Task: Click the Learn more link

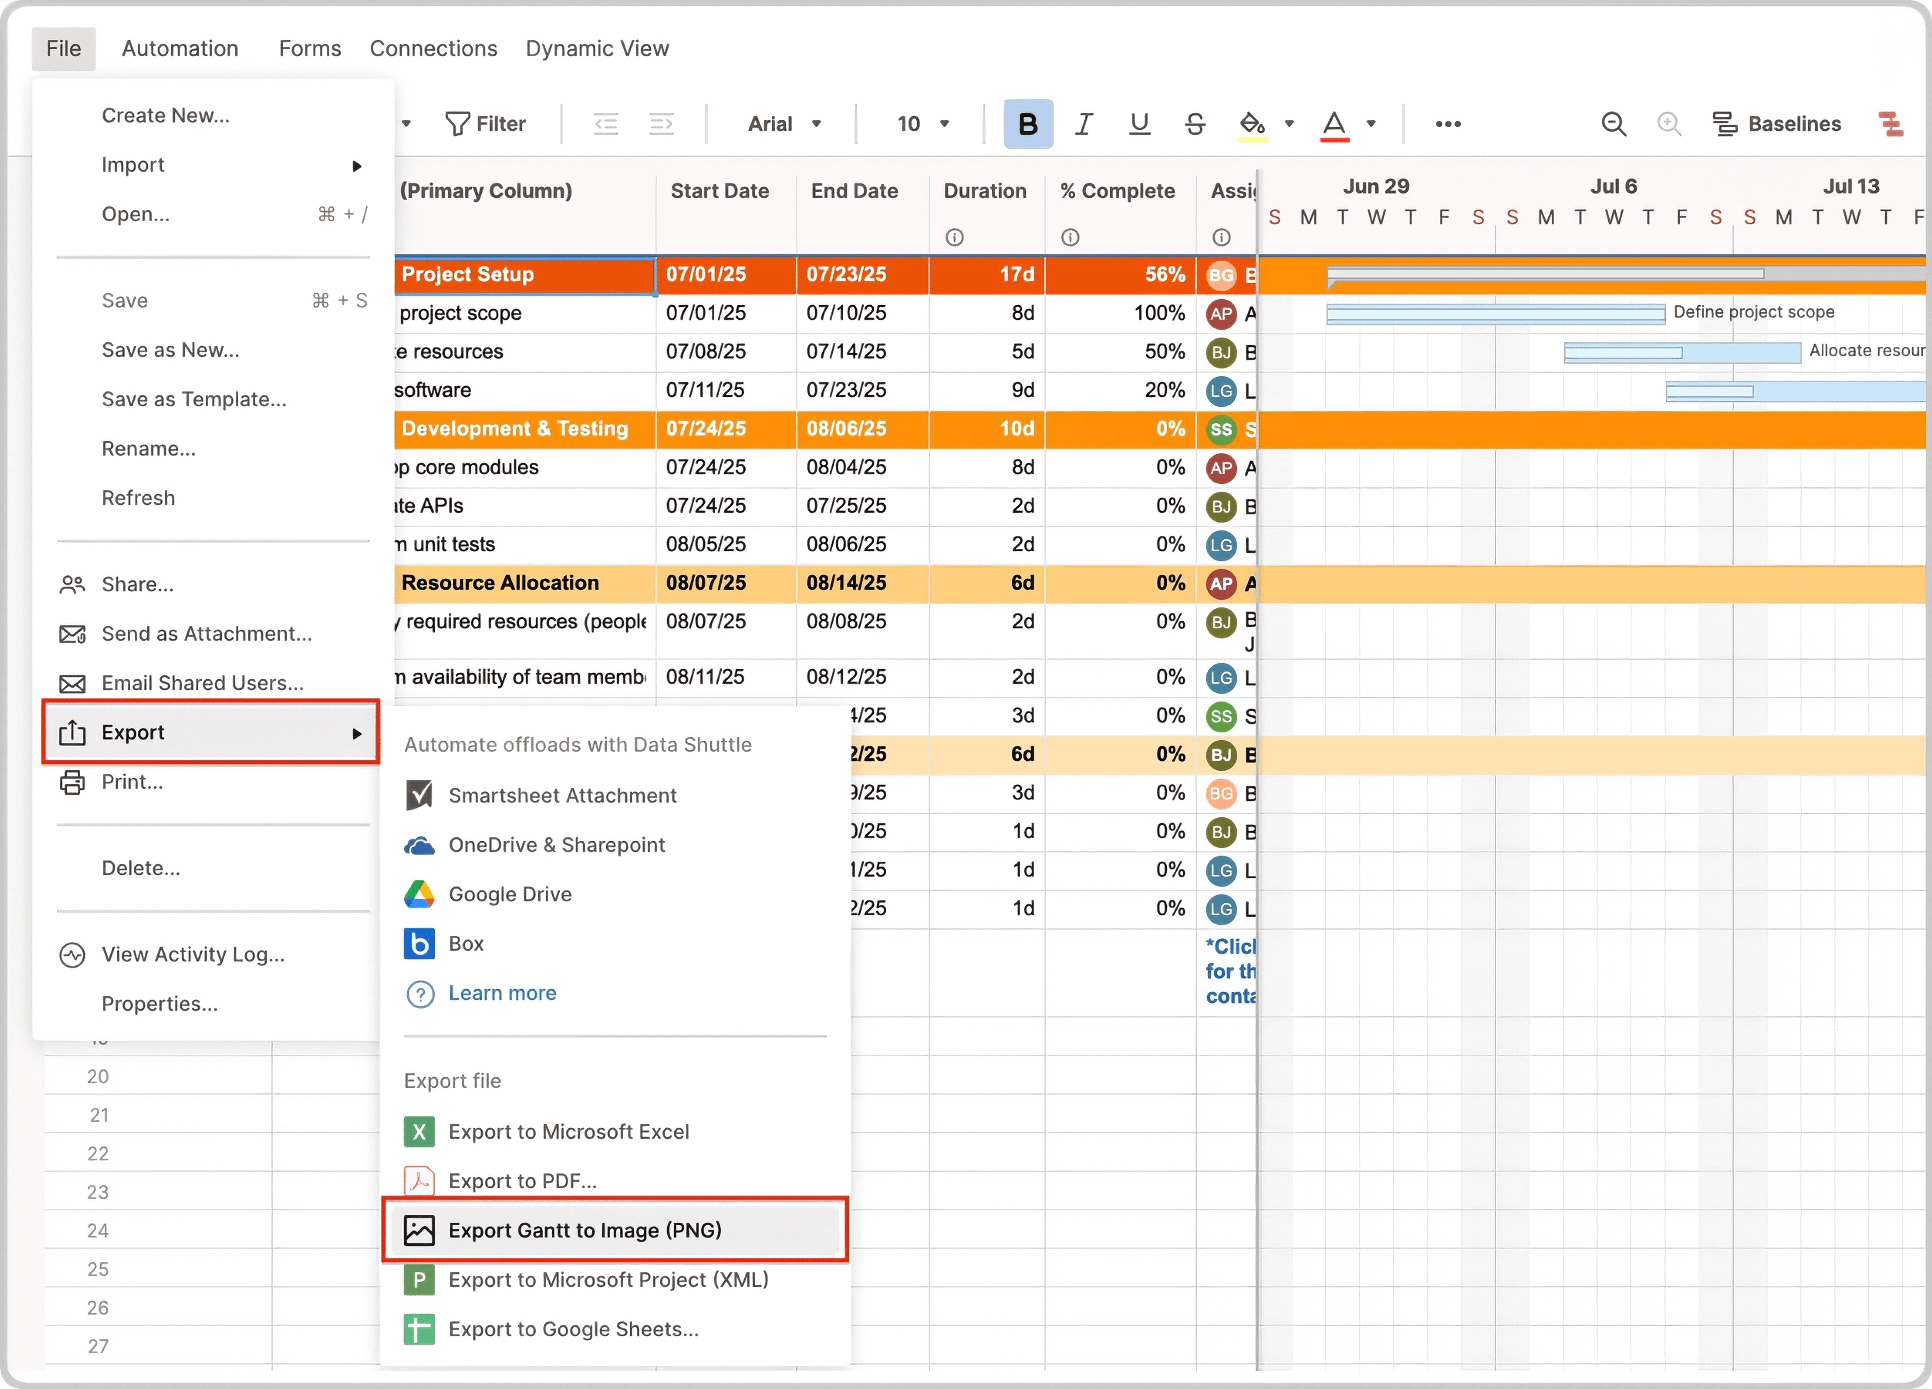Action: [x=502, y=992]
